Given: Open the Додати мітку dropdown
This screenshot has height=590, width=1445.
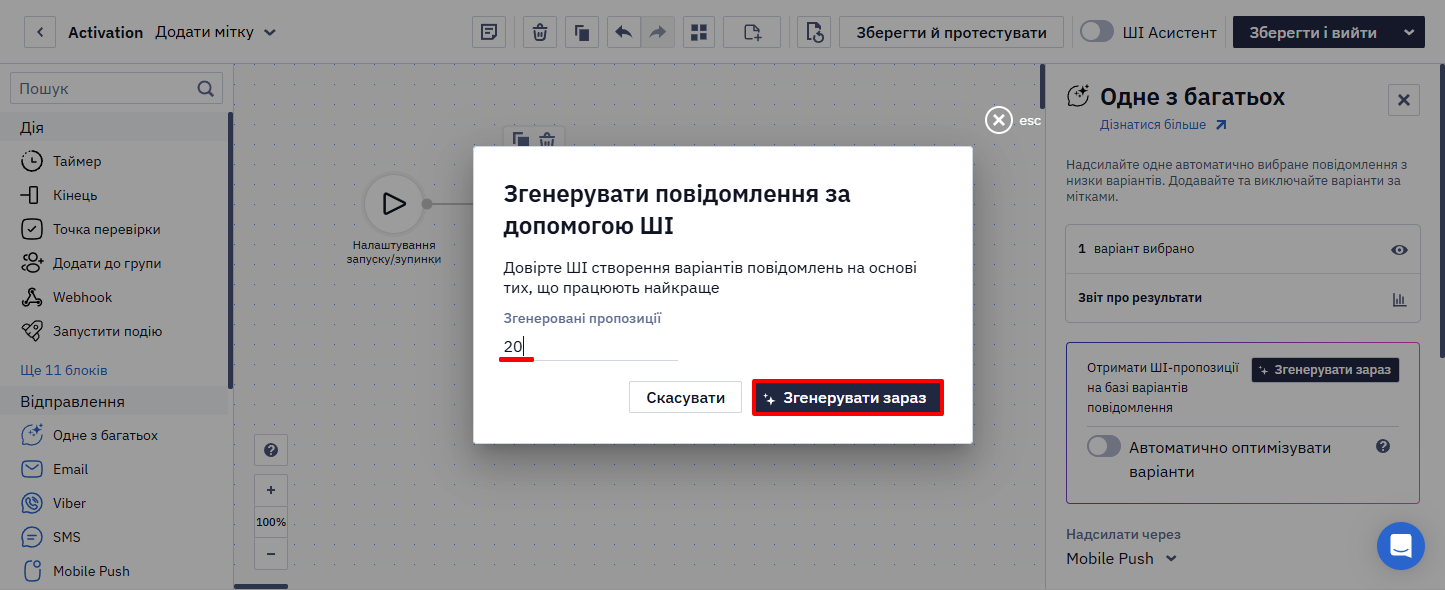Looking at the screenshot, I should [216, 32].
